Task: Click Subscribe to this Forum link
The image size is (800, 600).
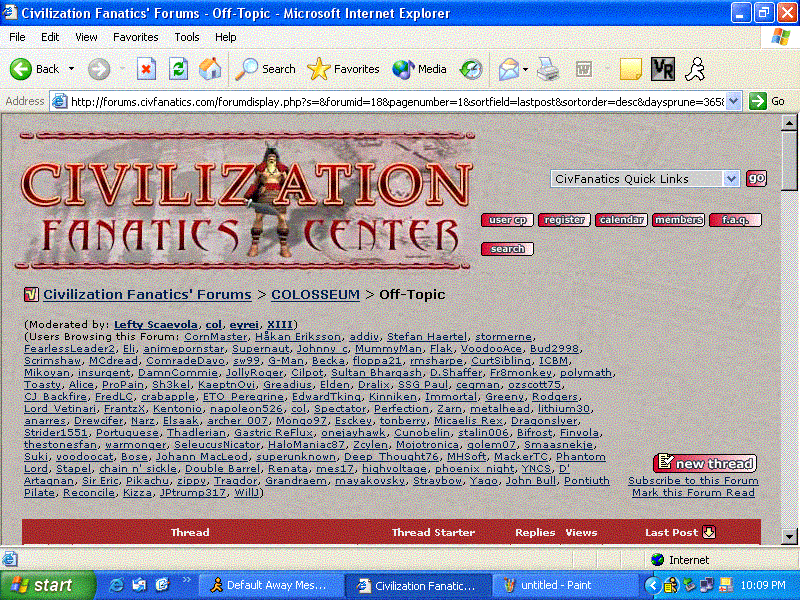Action: [x=693, y=481]
